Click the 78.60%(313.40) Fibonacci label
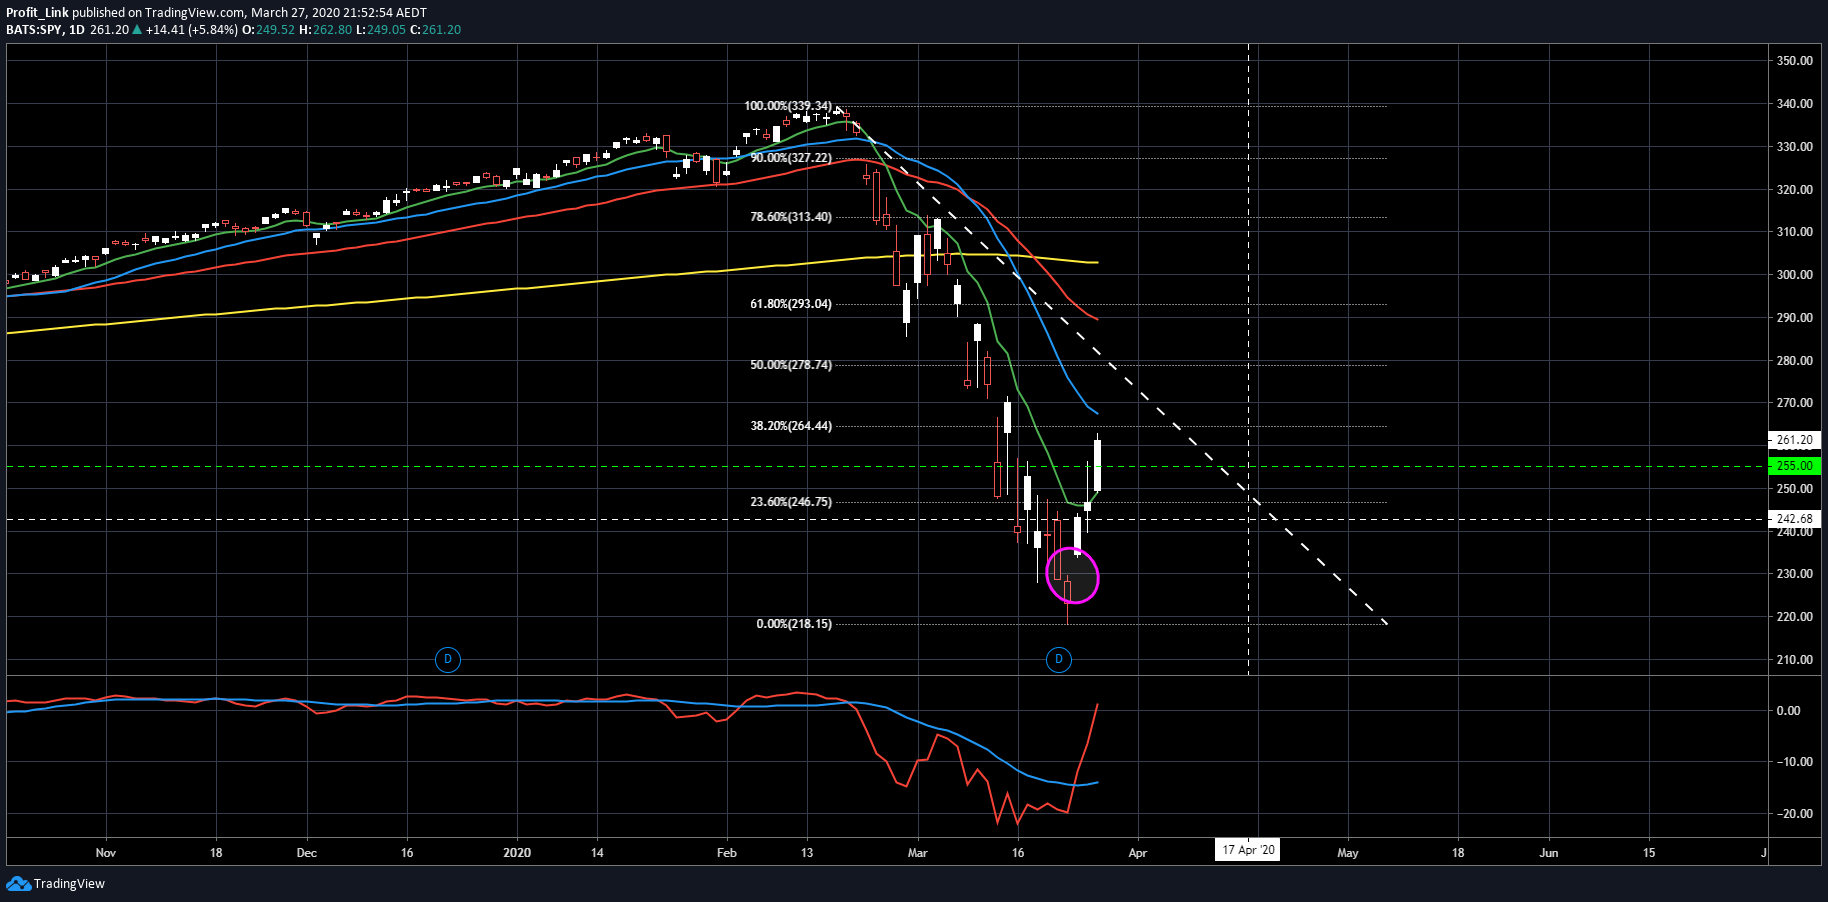The image size is (1828, 902). coord(791,217)
